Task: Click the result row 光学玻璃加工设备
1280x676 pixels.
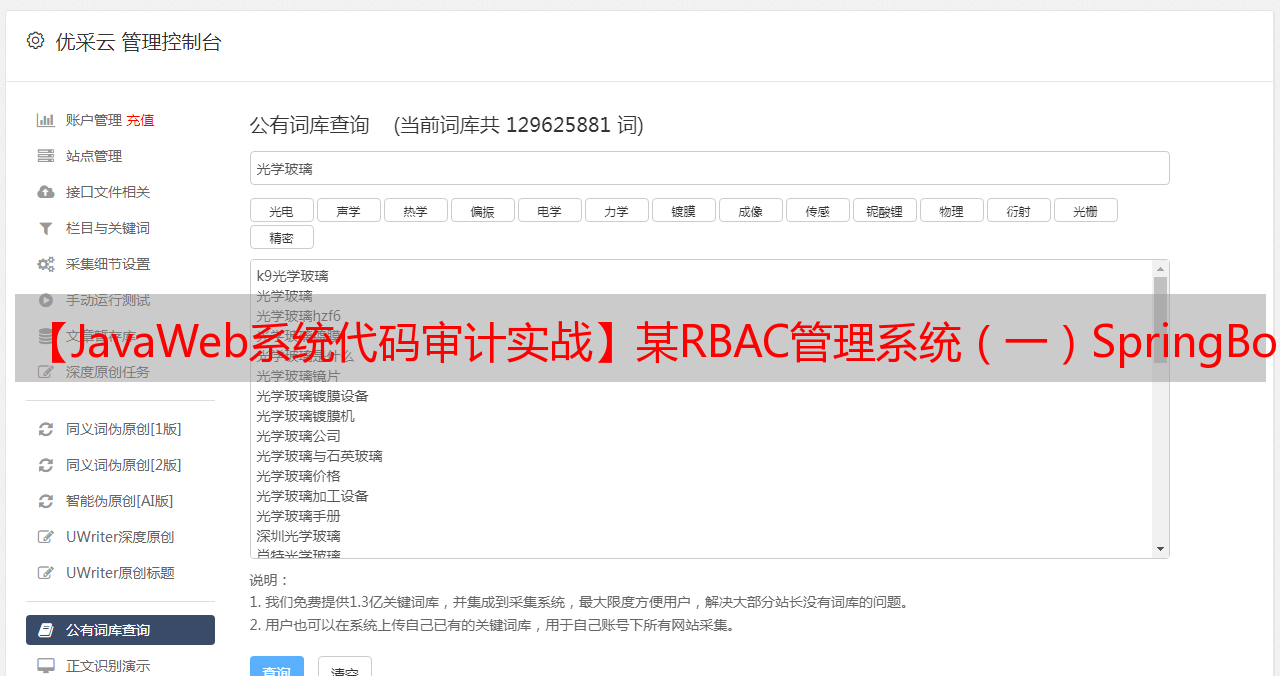Action: [x=312, y=496]
